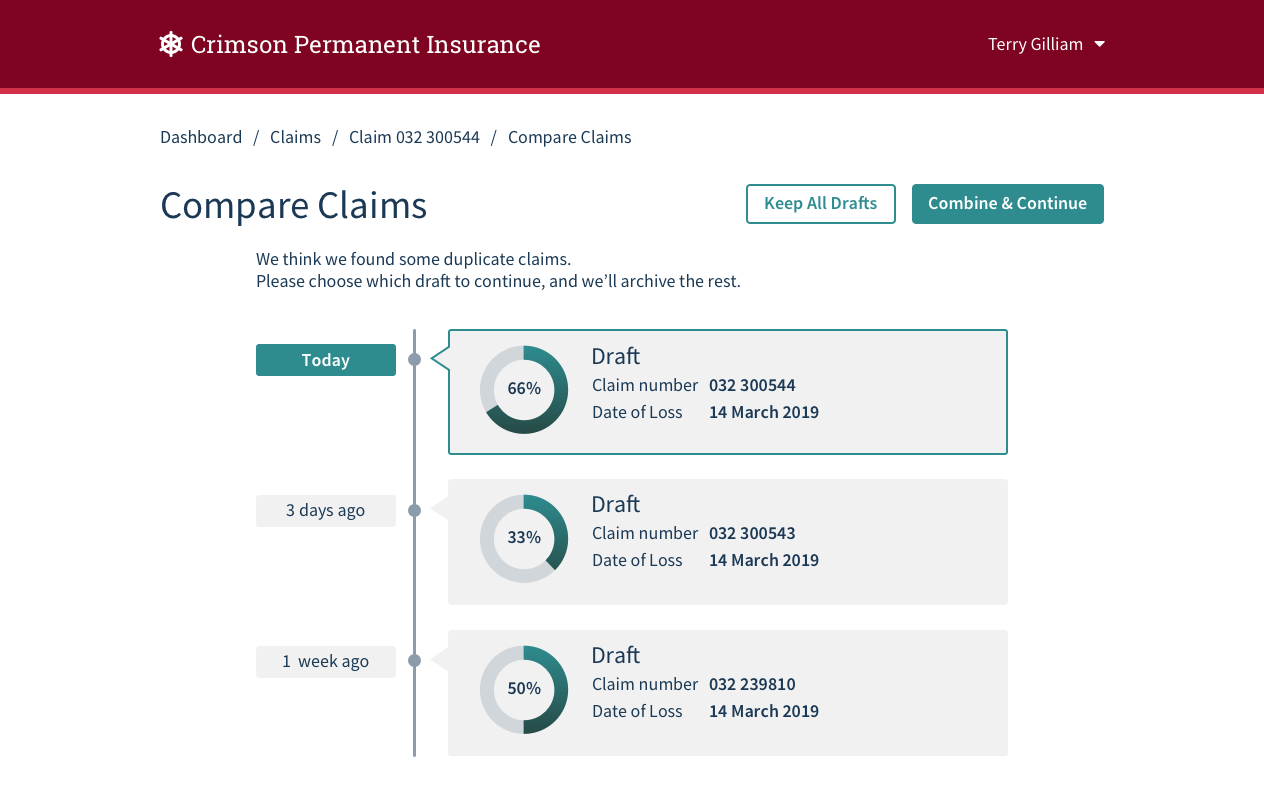Click the date of loss in claim 032 300543 card
This screenshot has width=1264, height=800.
point(764,560)
